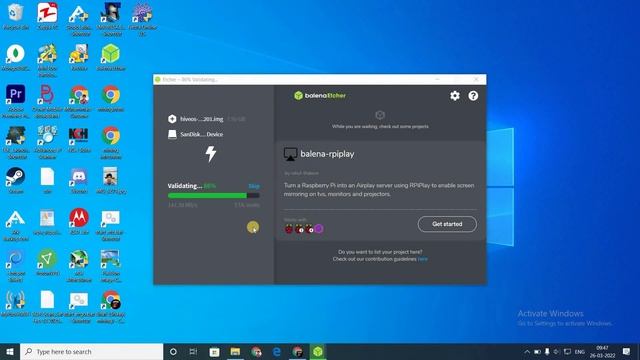Image resolution: width=640 pixels, height=360 pixels.
Task: Open the Windows Start menu
Action: click(x=10, y=351)
